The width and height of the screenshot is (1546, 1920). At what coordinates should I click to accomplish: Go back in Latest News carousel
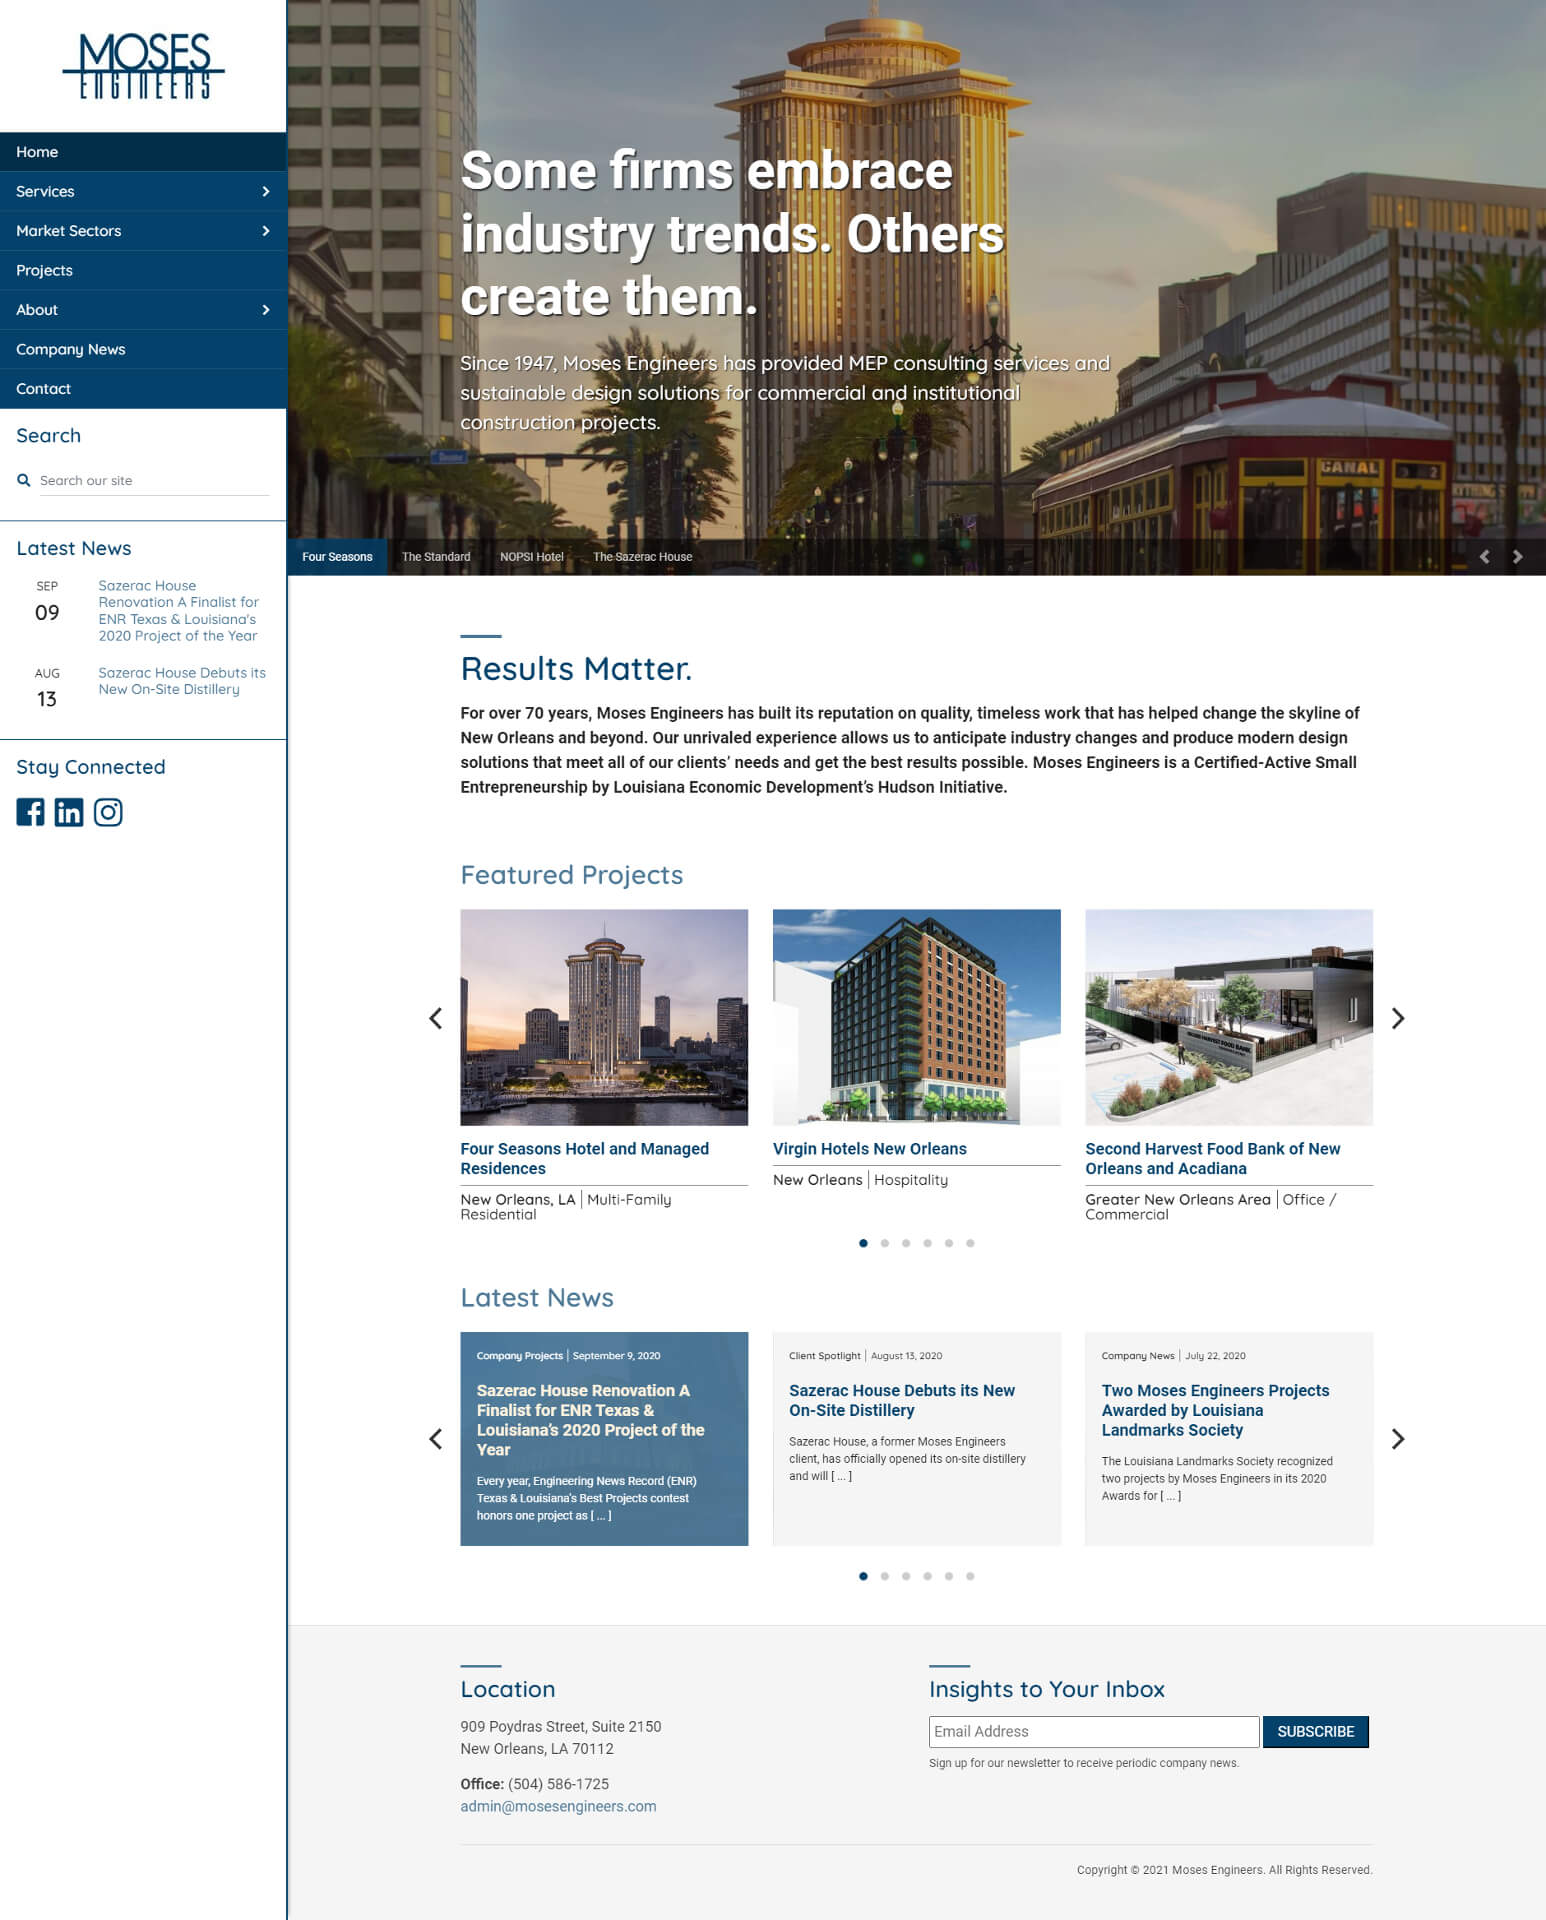coord(435,1439)
